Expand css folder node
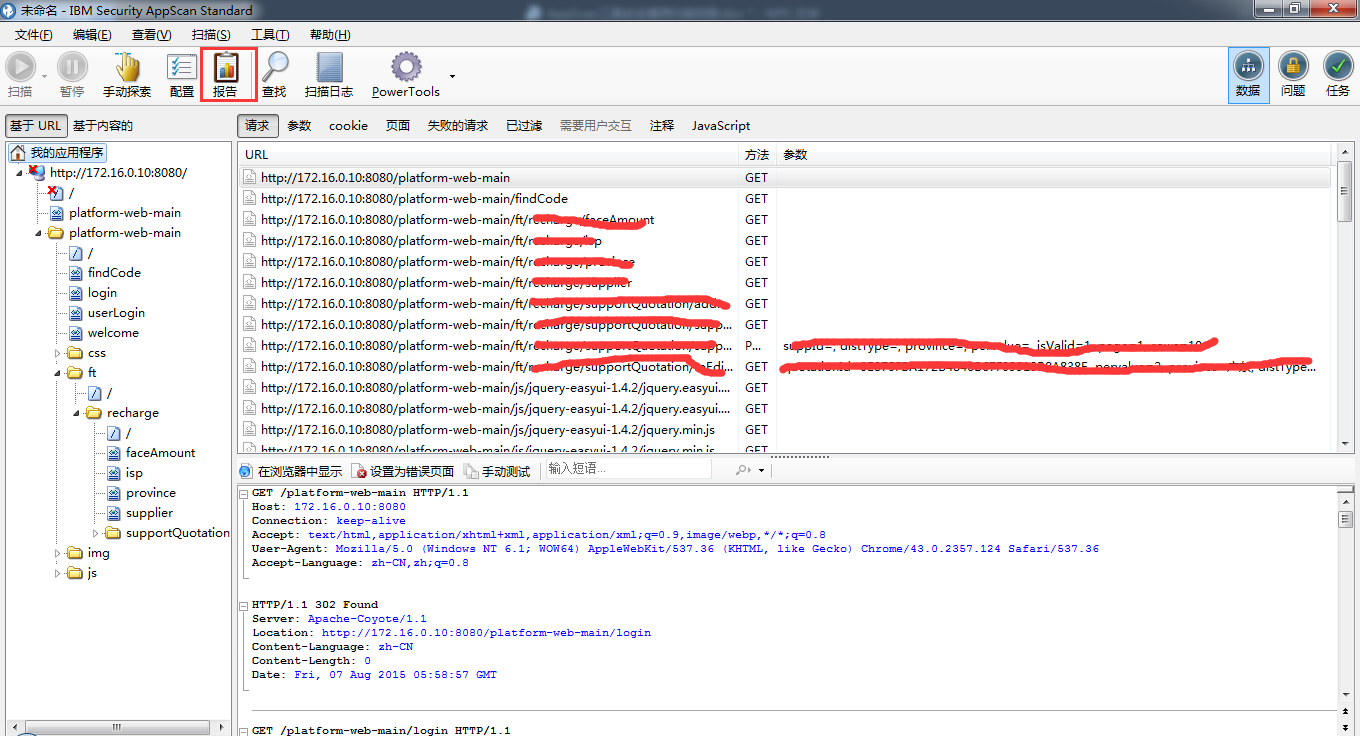This screenshot has width=1360, height=736. tap(57, 353)
